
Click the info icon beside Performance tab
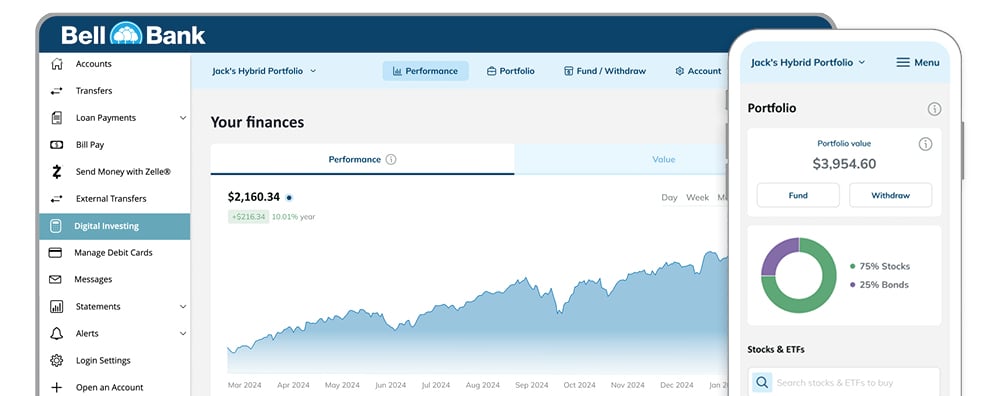tap(391, 160)
